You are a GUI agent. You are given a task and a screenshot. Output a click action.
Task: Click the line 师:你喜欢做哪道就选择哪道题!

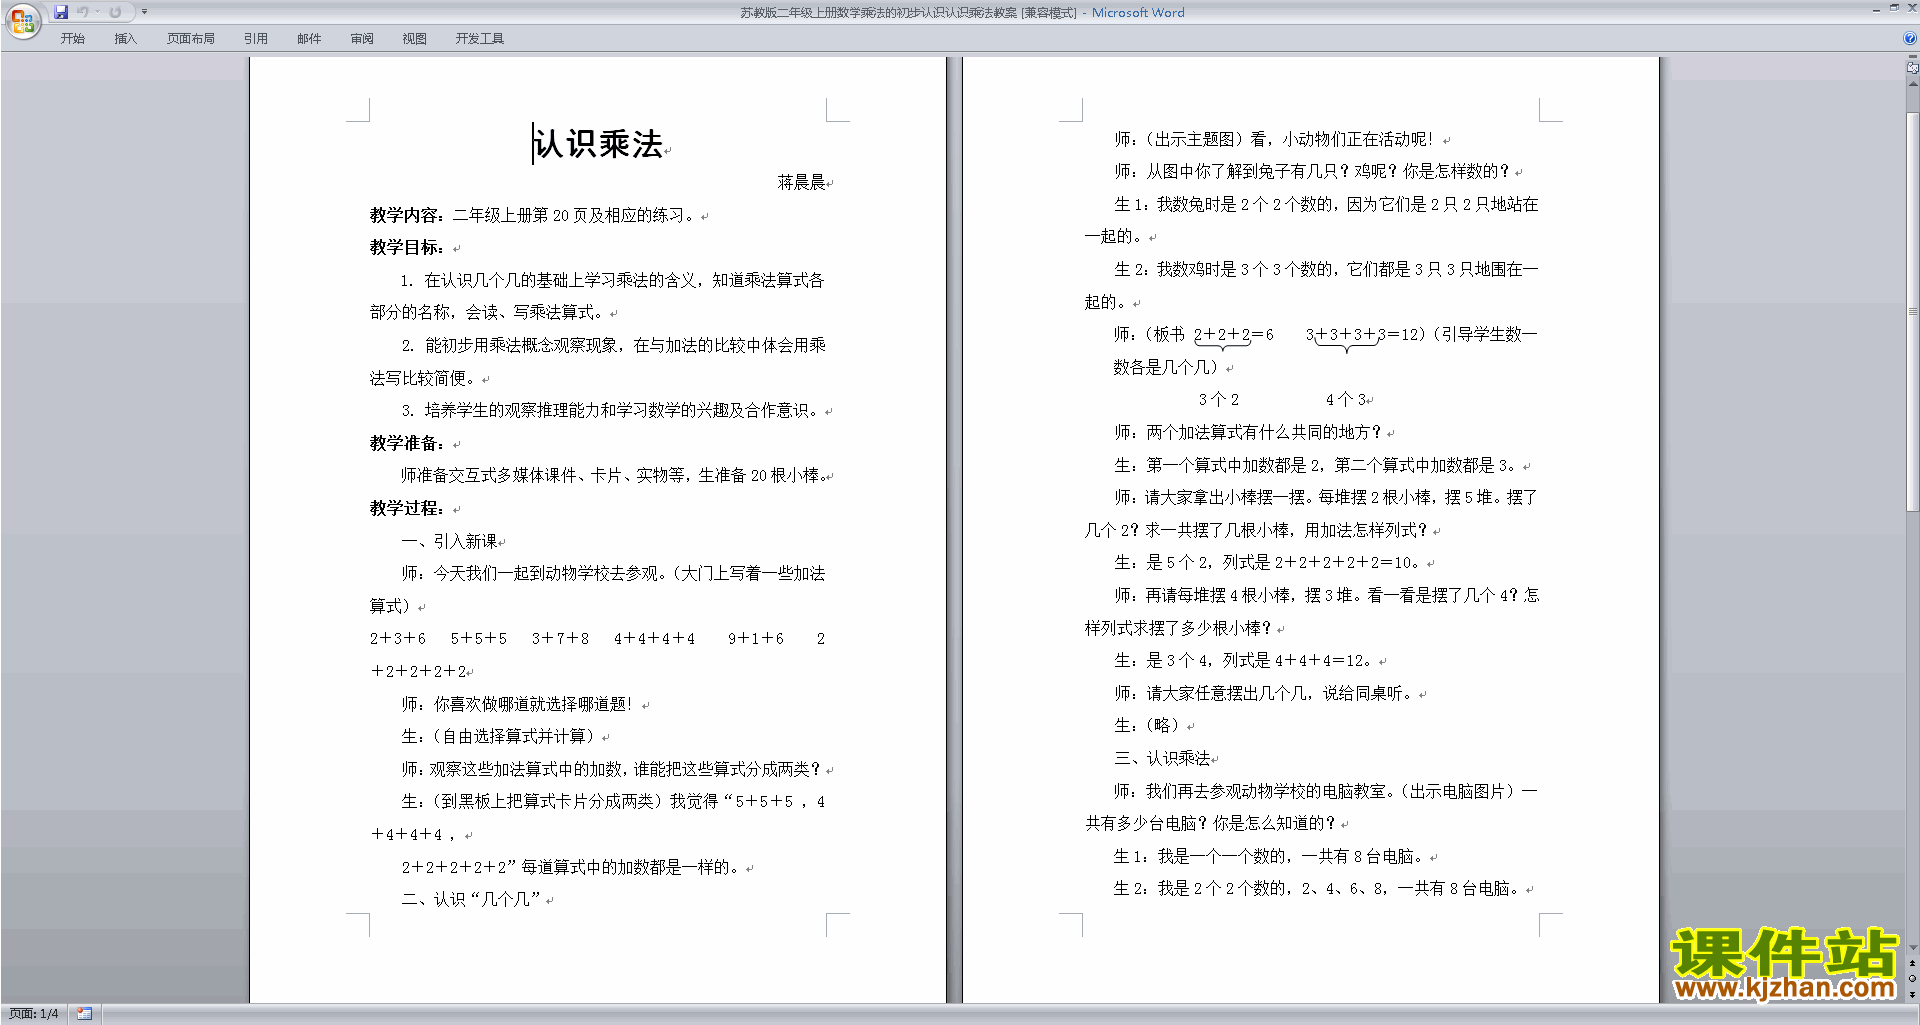(x=517, y=704)
